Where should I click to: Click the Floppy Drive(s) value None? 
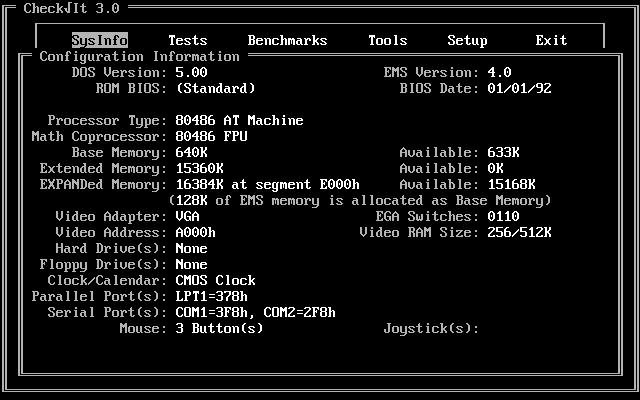tap(191, 264)
